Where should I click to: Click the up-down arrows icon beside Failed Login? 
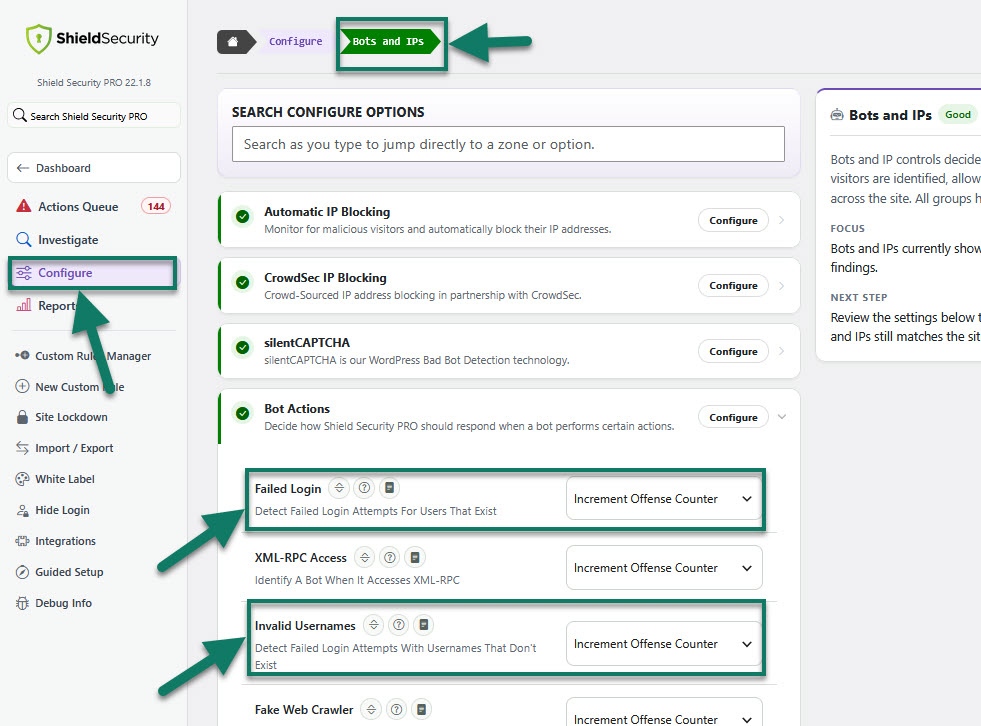pyautogui.click(x=339, y=488)
